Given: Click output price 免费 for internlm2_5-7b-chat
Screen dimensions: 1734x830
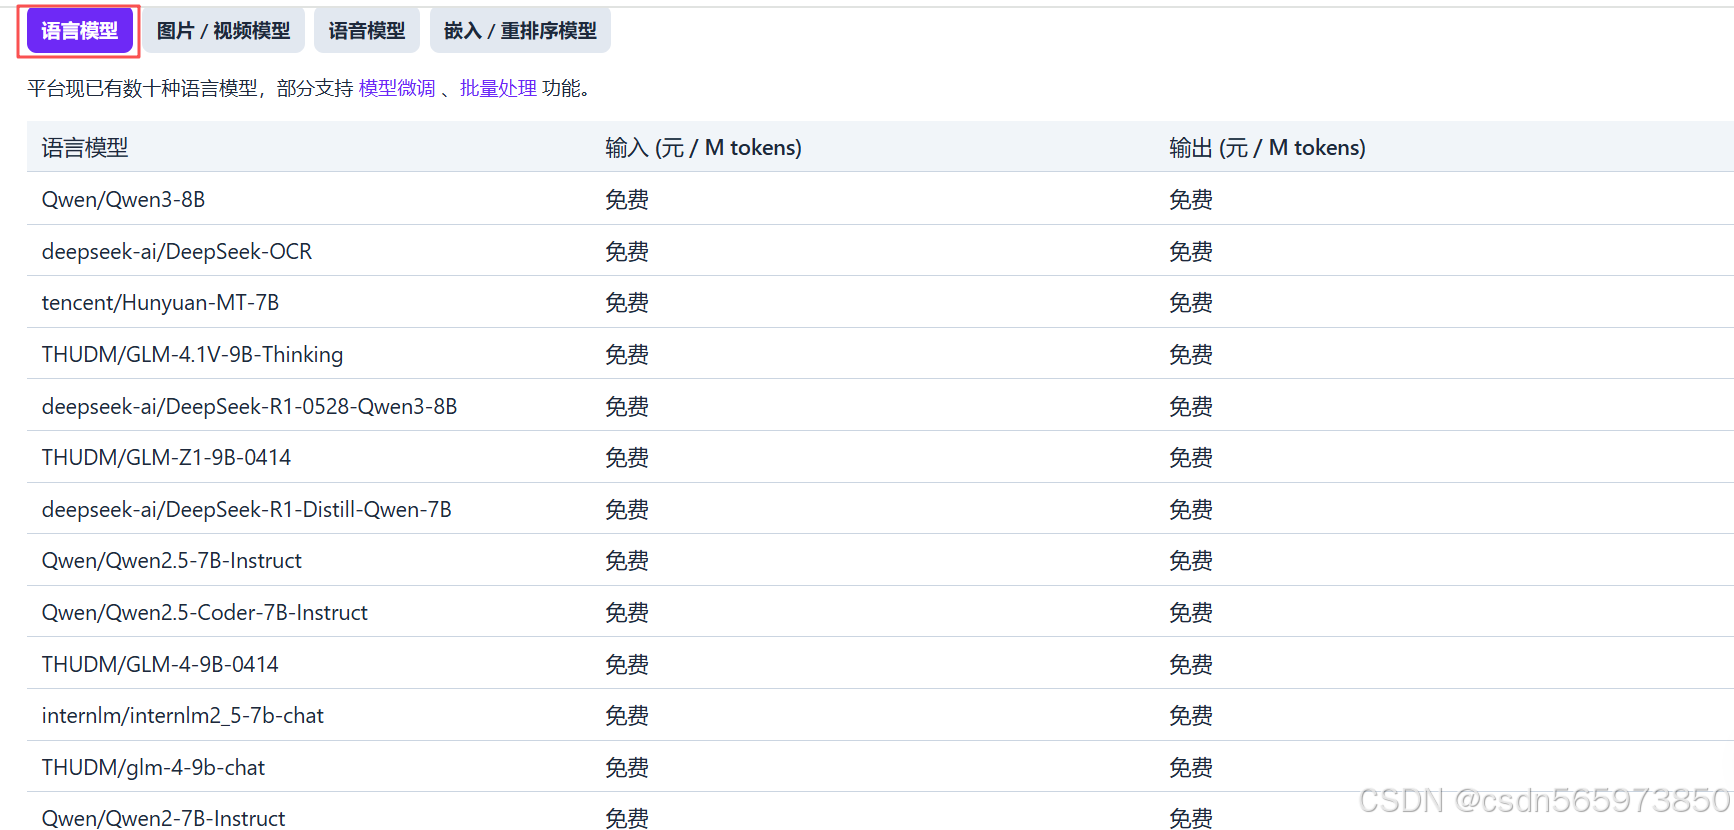Looking at the screenshot, I should [x=1191, y=715].
